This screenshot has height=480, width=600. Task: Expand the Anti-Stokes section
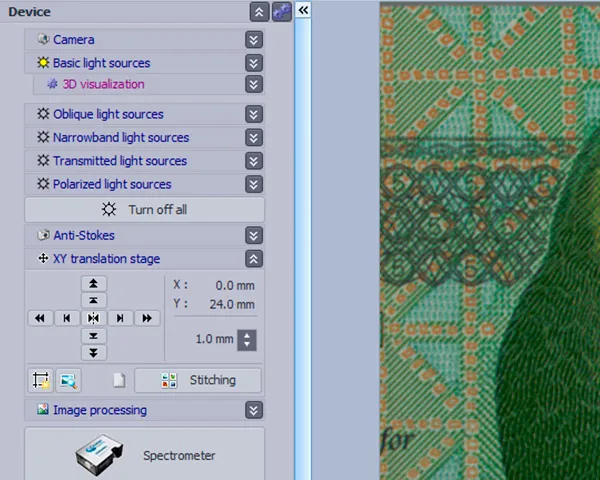click(254, 235)
